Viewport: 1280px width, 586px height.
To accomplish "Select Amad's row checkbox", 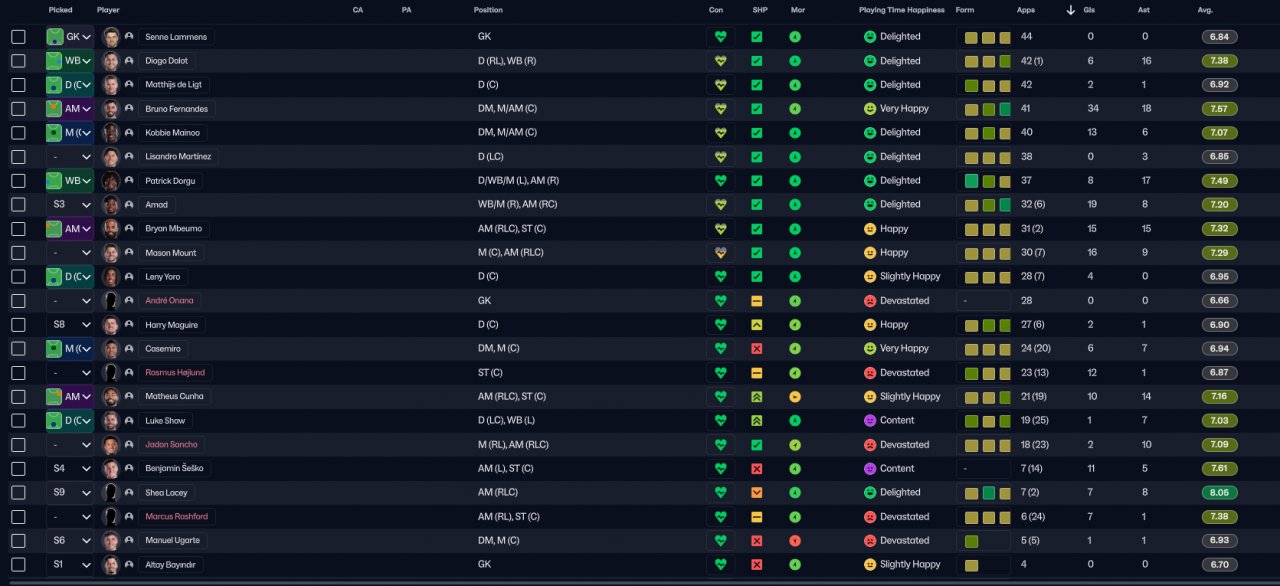I will tap(18, 205).
